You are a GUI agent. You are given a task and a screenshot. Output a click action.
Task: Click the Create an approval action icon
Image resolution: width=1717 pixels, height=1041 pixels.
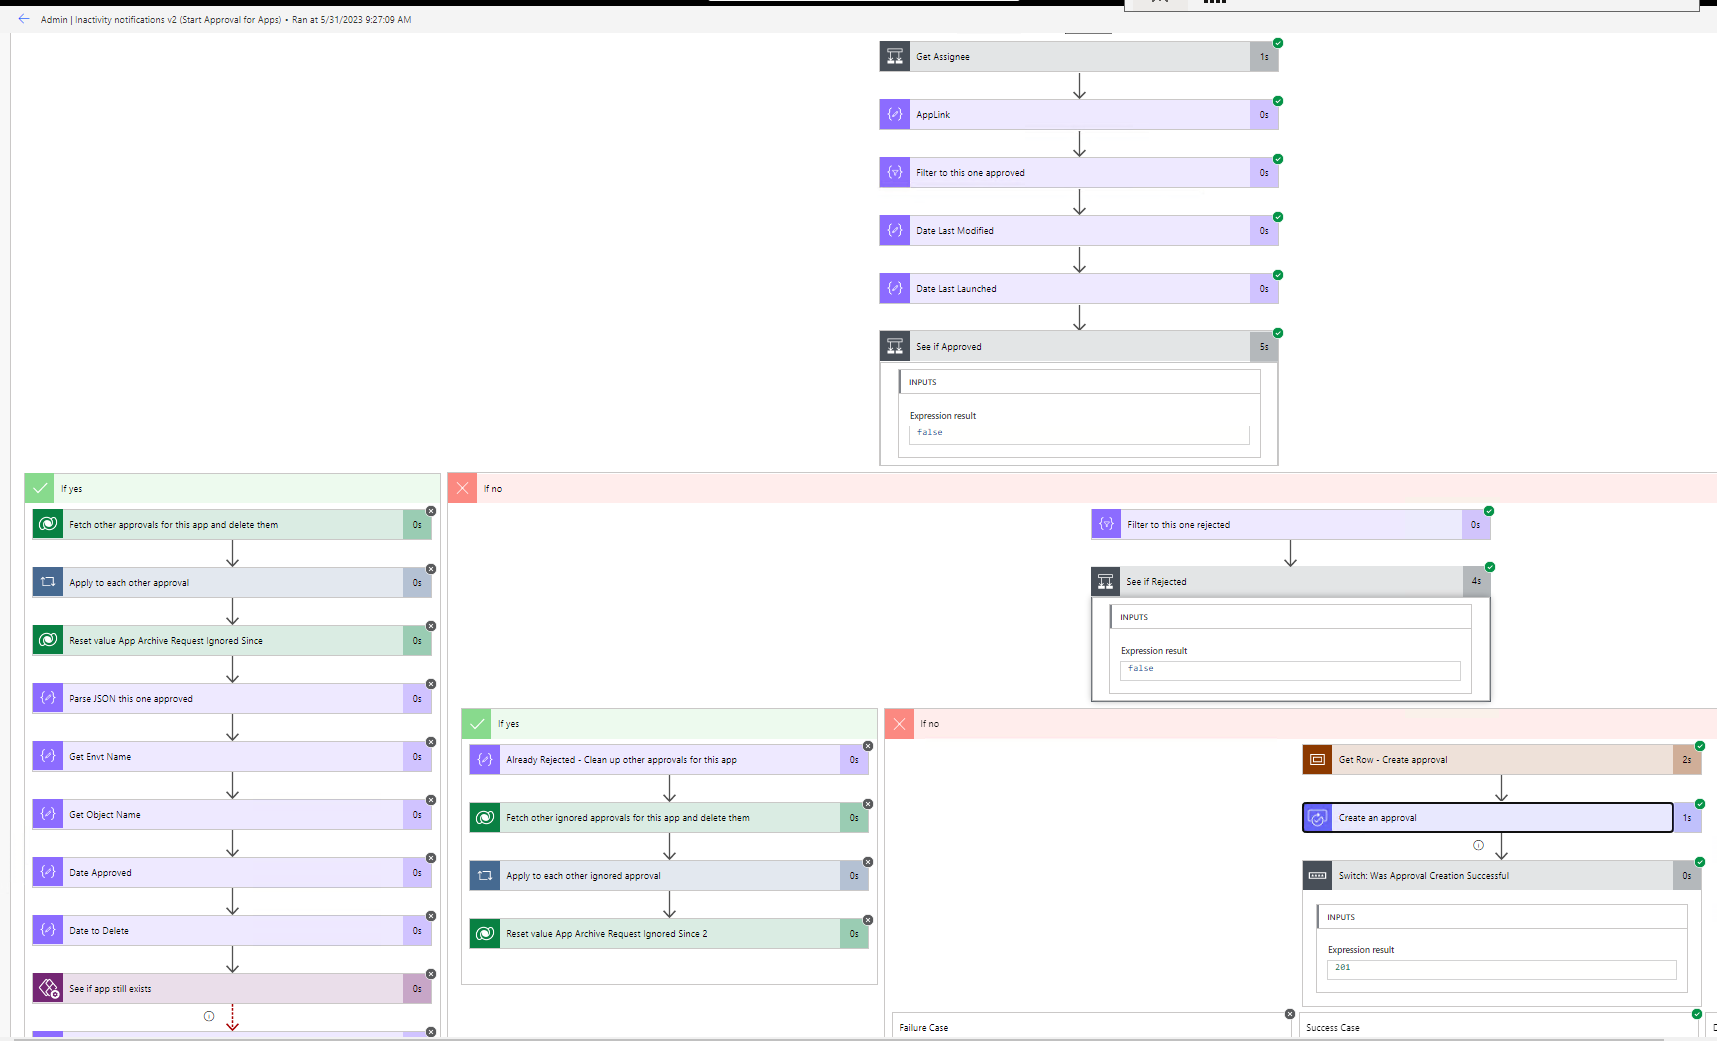pos(1319,817)
